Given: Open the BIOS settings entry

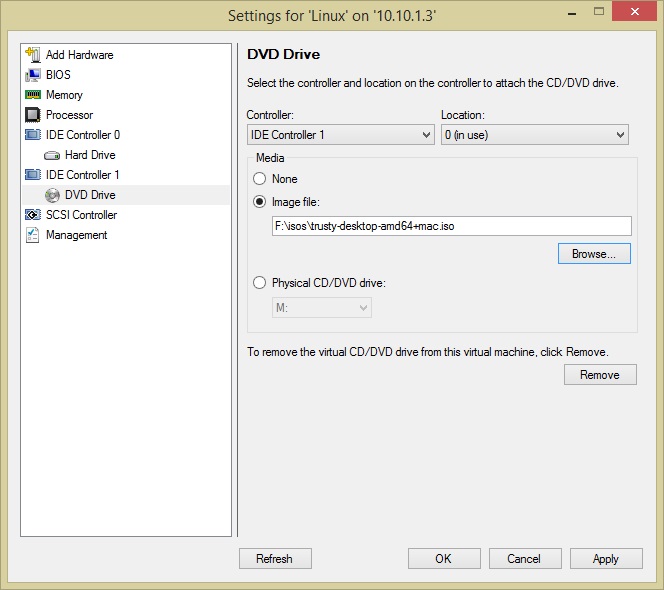Looking at the screenshot, I should (x=58, y=75).
